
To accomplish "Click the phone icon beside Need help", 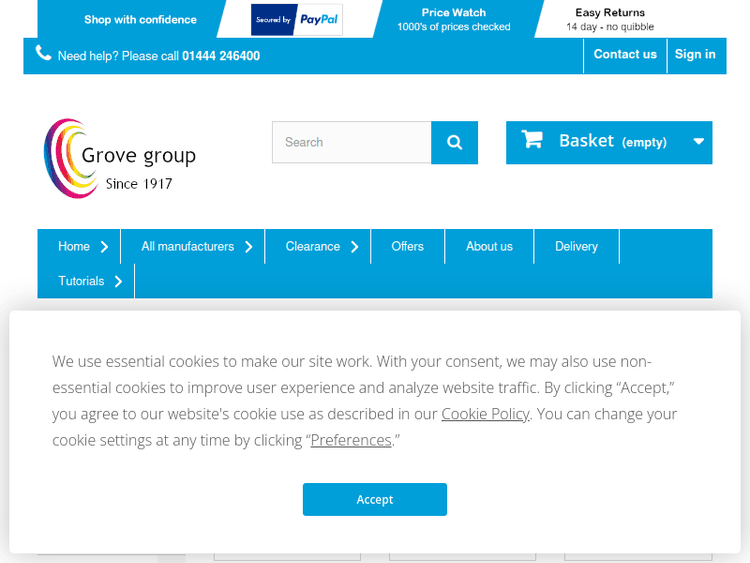I will (43, 54).
